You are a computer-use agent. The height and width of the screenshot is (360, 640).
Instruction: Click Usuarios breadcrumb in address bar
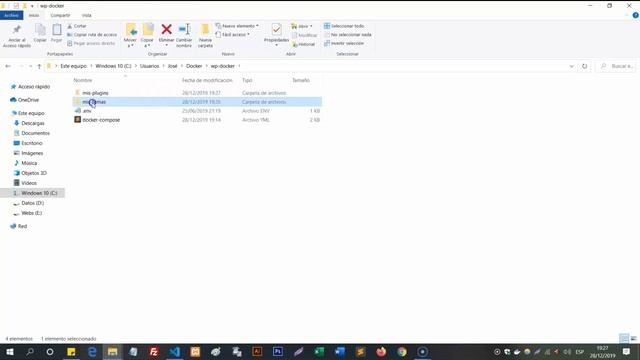click(149, 66)
